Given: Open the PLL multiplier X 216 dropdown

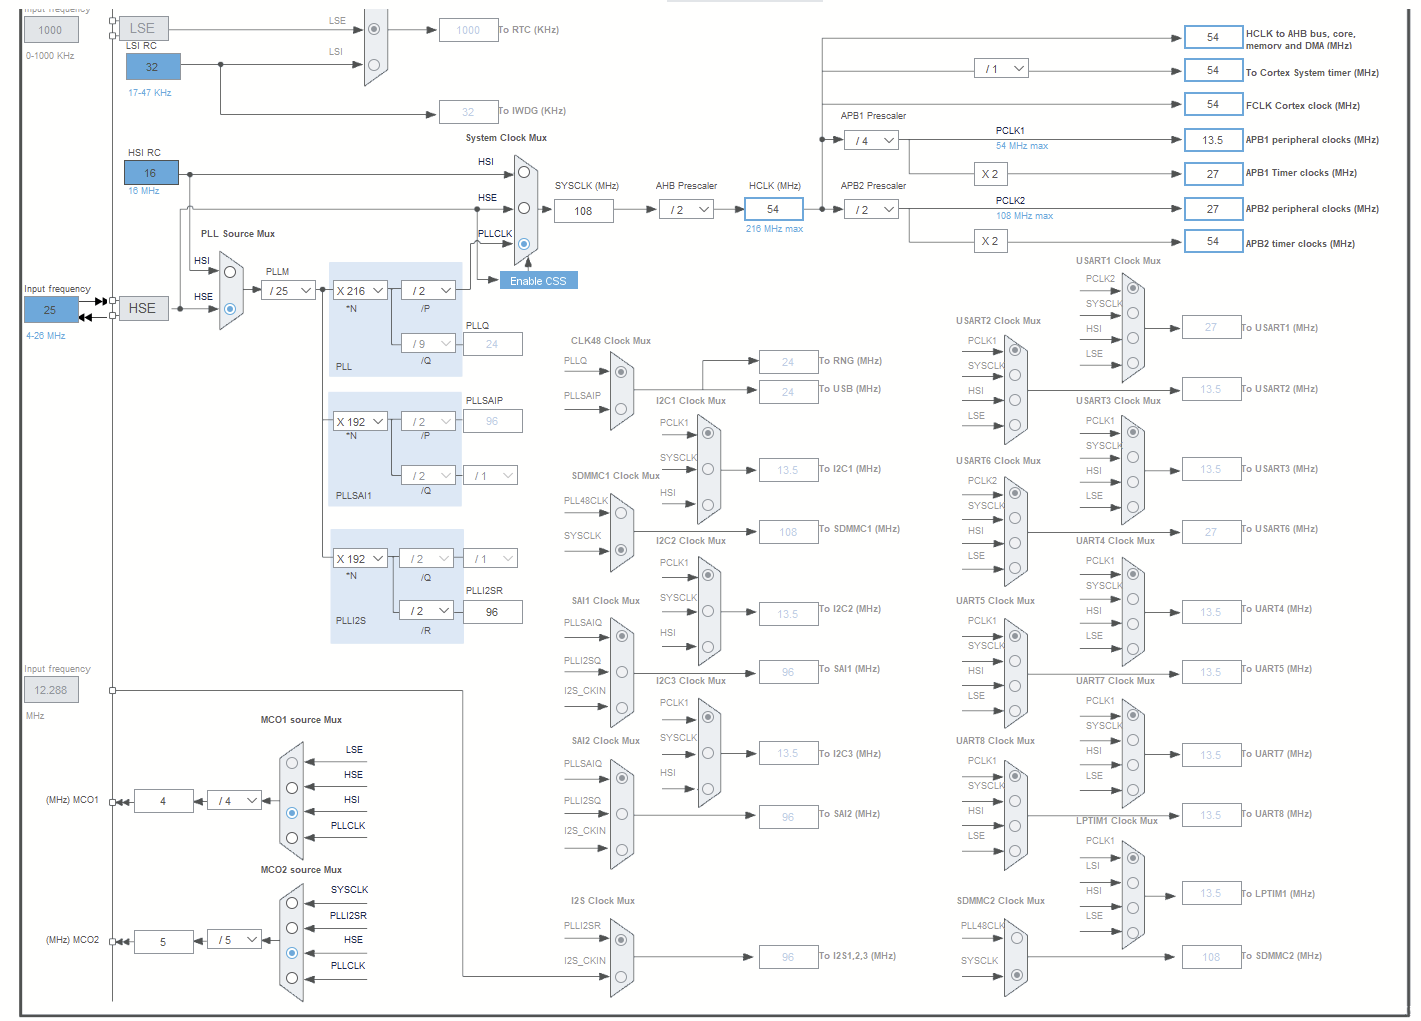Looking at the screenshot, I should point(360,291).
